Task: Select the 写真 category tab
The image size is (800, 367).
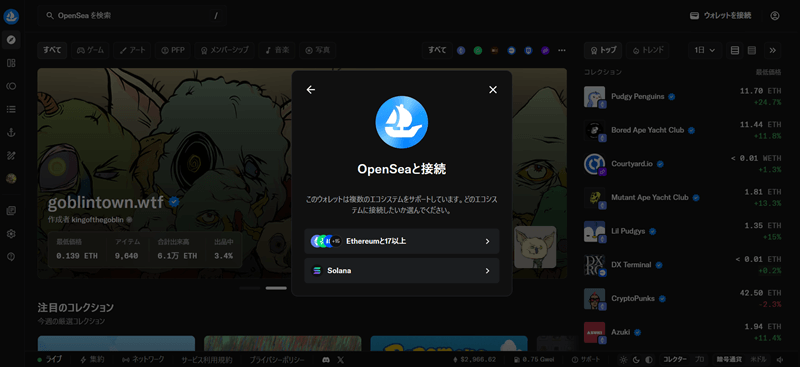Action: click(x=317, y=51)
